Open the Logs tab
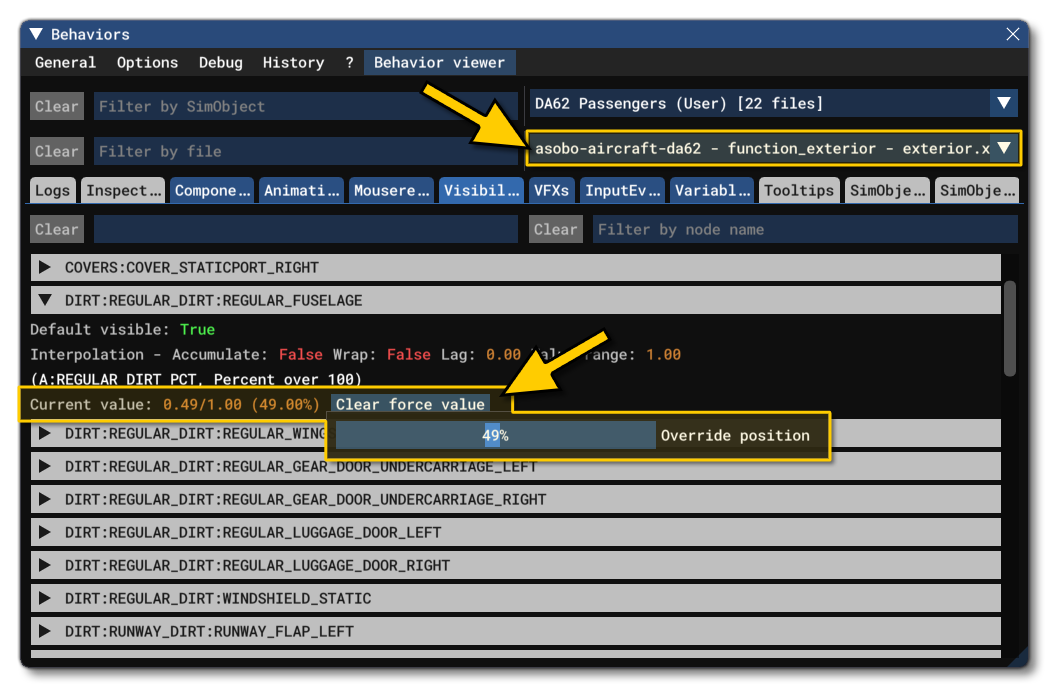 click(53, 190)
